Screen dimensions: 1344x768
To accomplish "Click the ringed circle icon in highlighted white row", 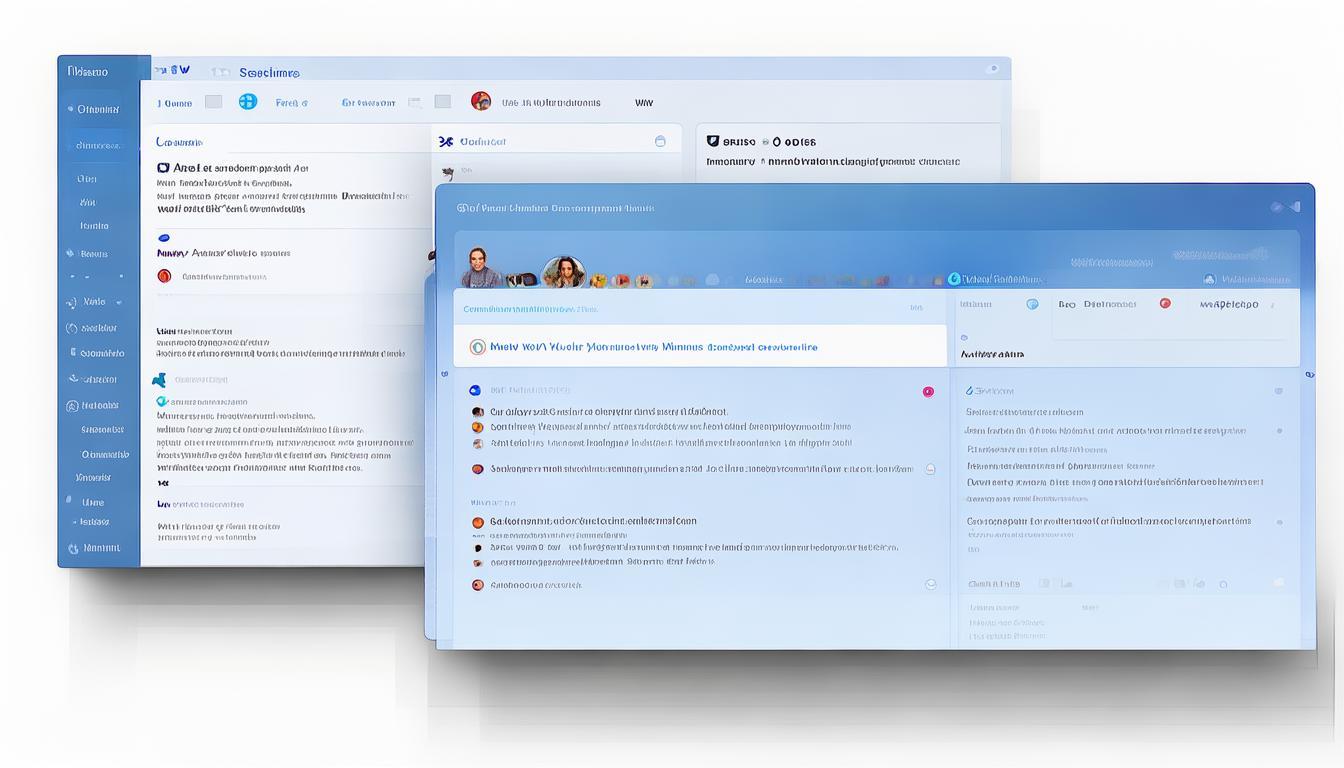I will coord(478,347).
